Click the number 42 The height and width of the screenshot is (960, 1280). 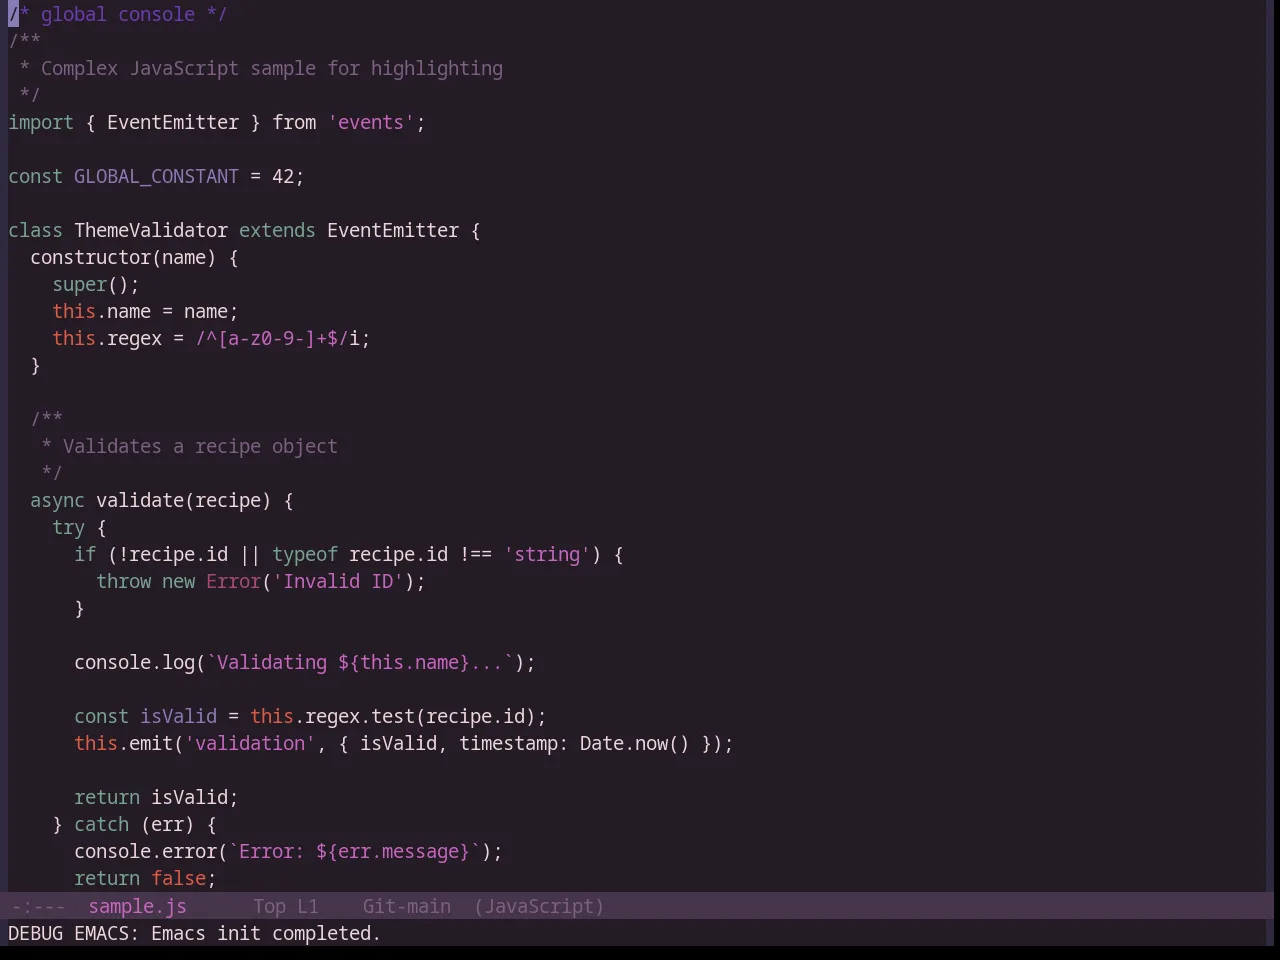point(283,176)
